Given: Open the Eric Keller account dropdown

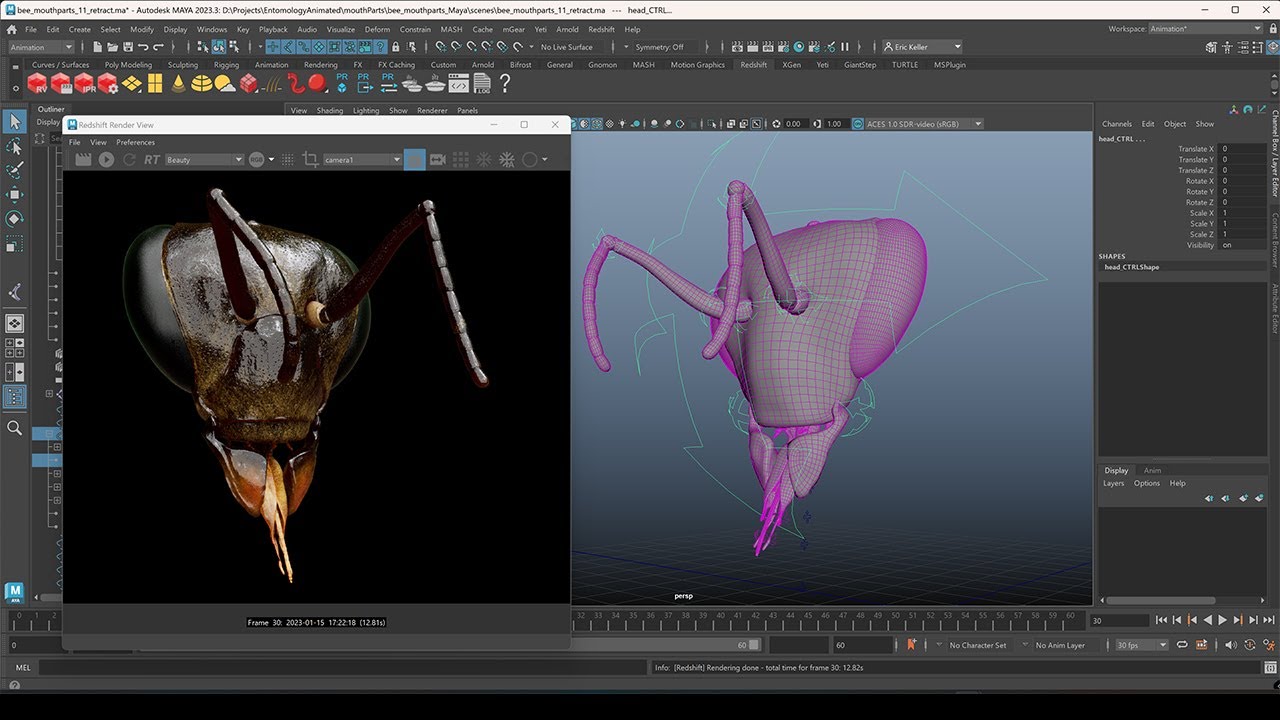Looking at the screenshot, I should click(x=922, y=47).
